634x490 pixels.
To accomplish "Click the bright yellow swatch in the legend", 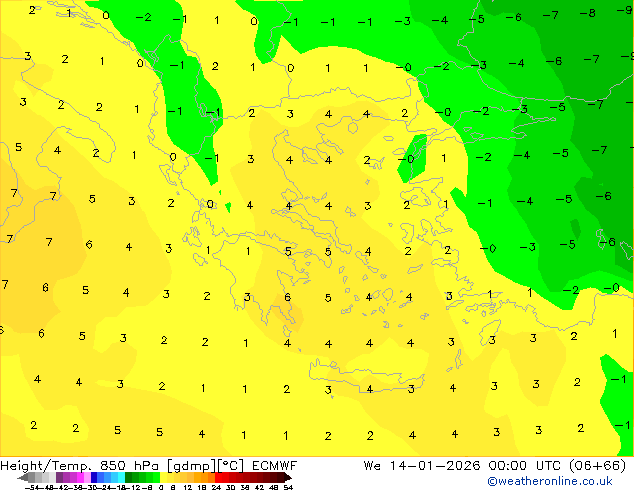I will [164, 477].
